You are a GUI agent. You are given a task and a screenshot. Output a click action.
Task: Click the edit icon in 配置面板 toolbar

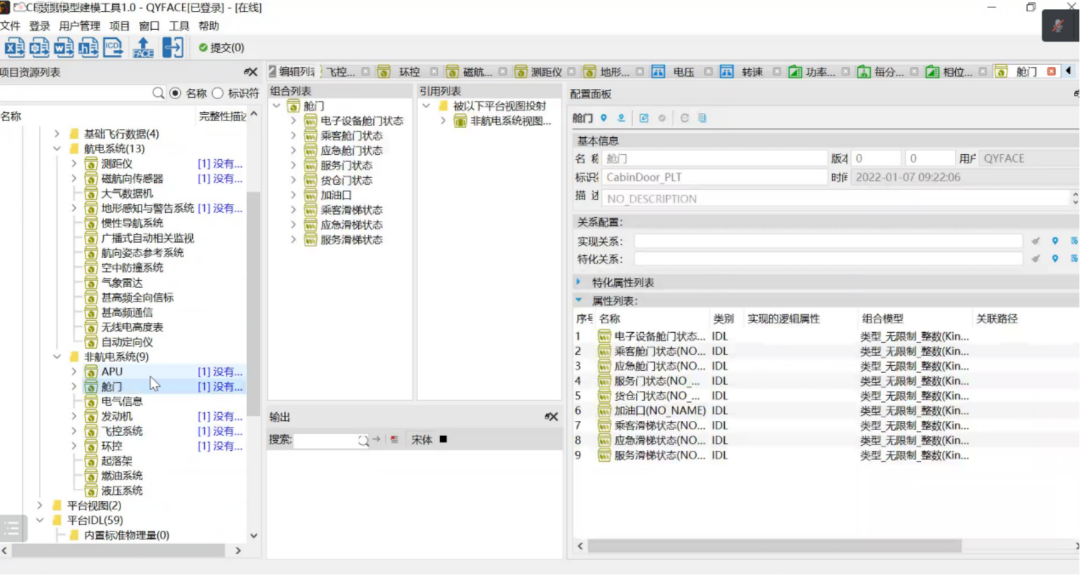click(644, 118)
